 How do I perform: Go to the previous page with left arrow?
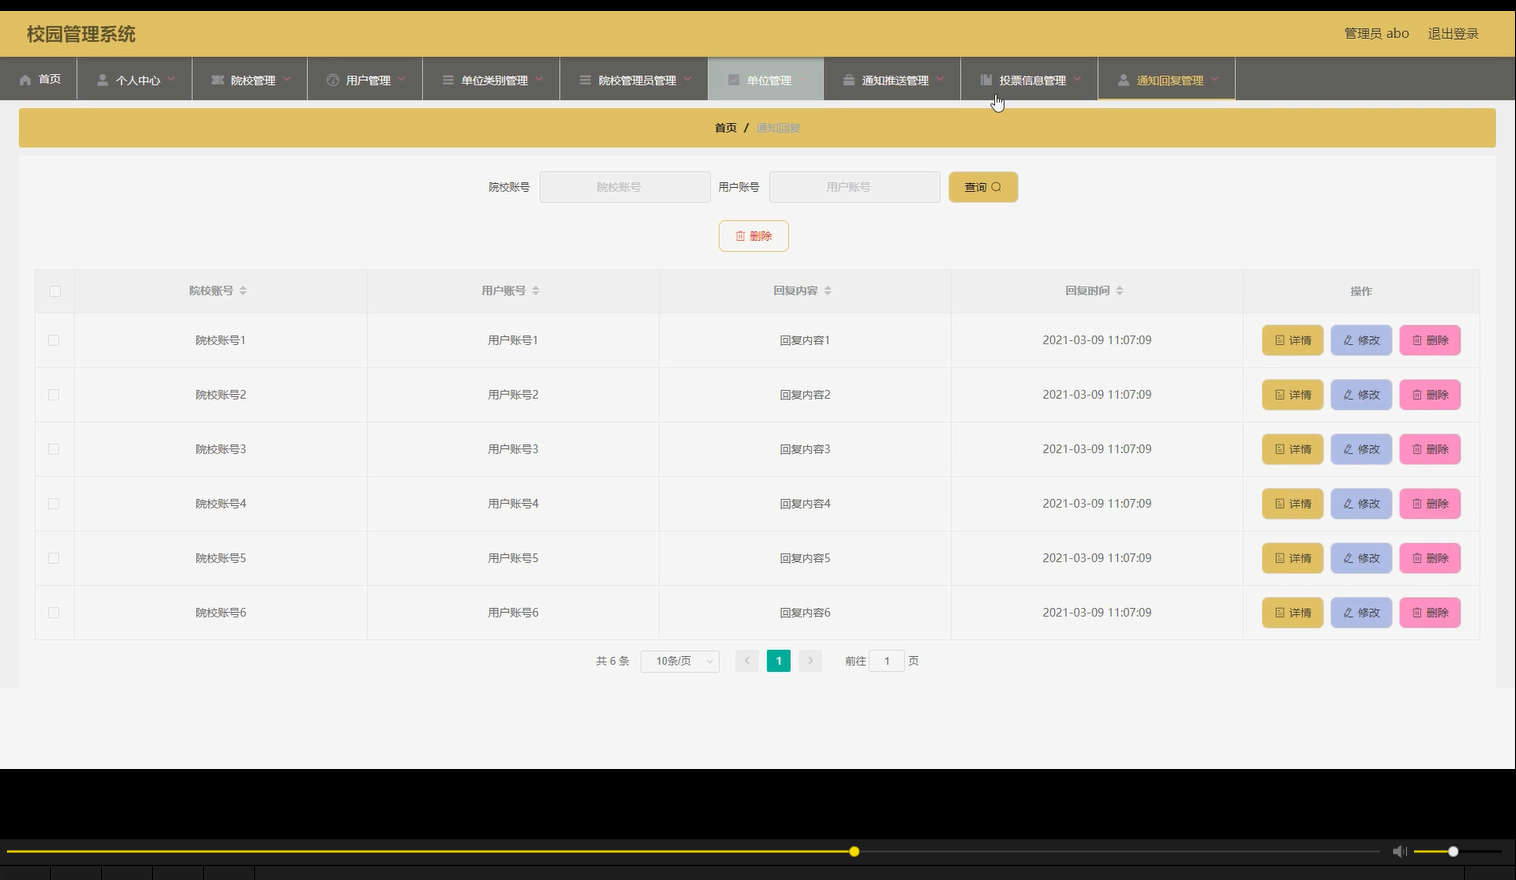pyautogui.click(x=747, y=661)
